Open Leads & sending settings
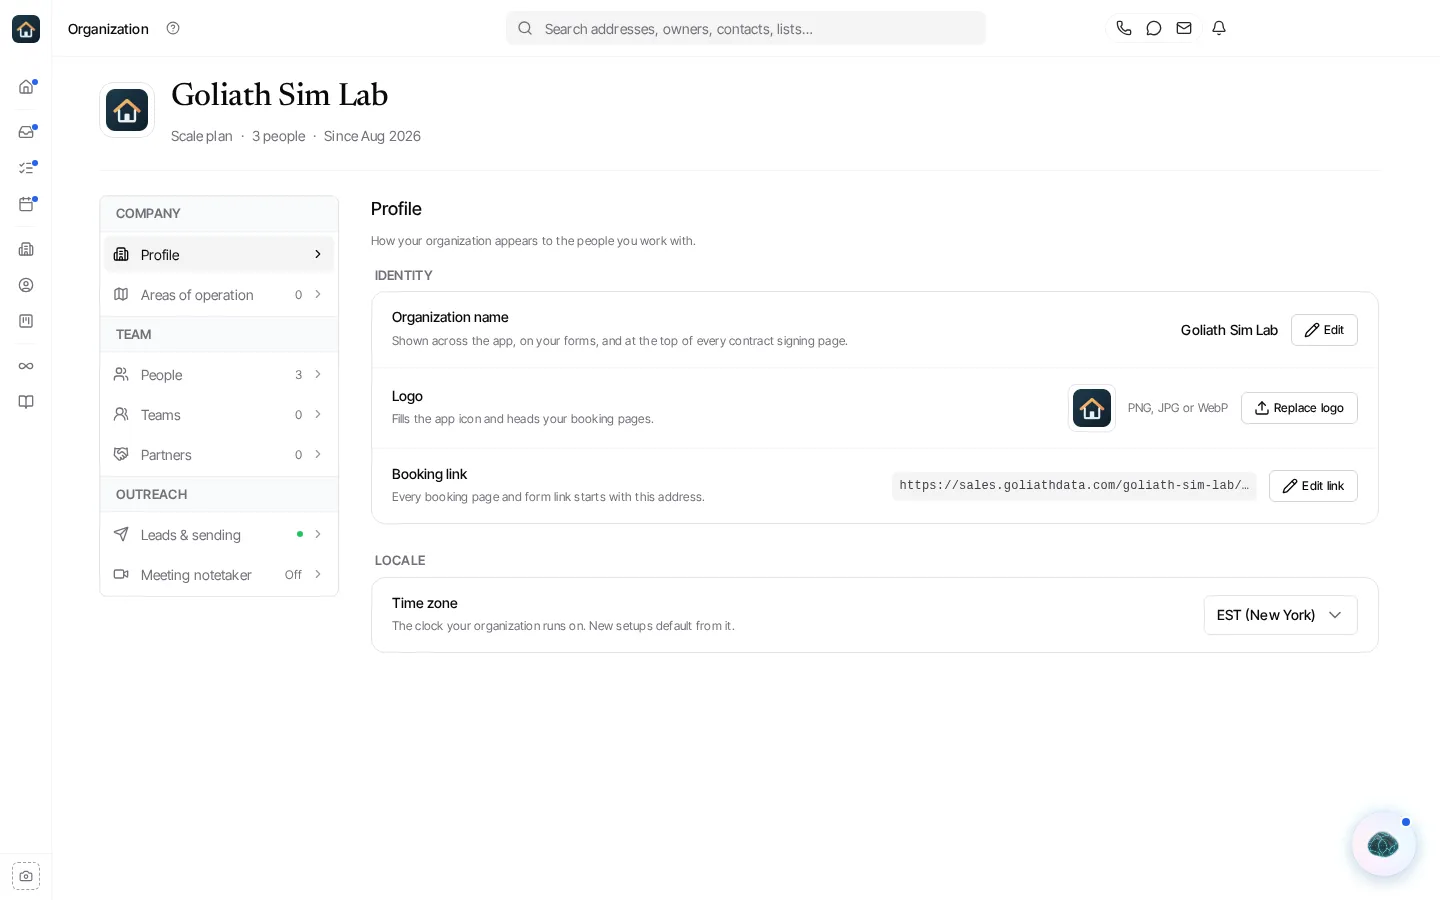Screen dimensions: 1440x900 click(x=219, y=535)
